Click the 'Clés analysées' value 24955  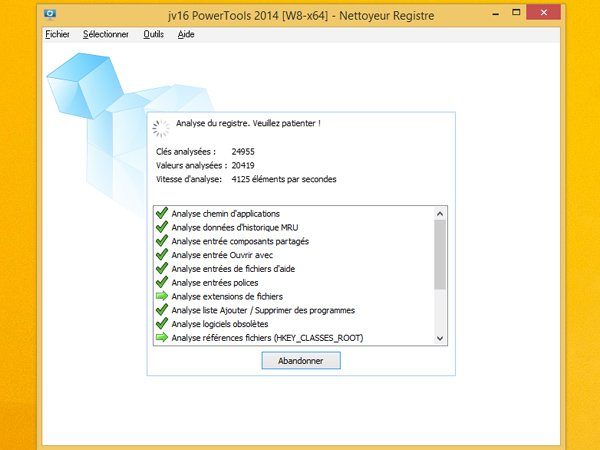243,152
